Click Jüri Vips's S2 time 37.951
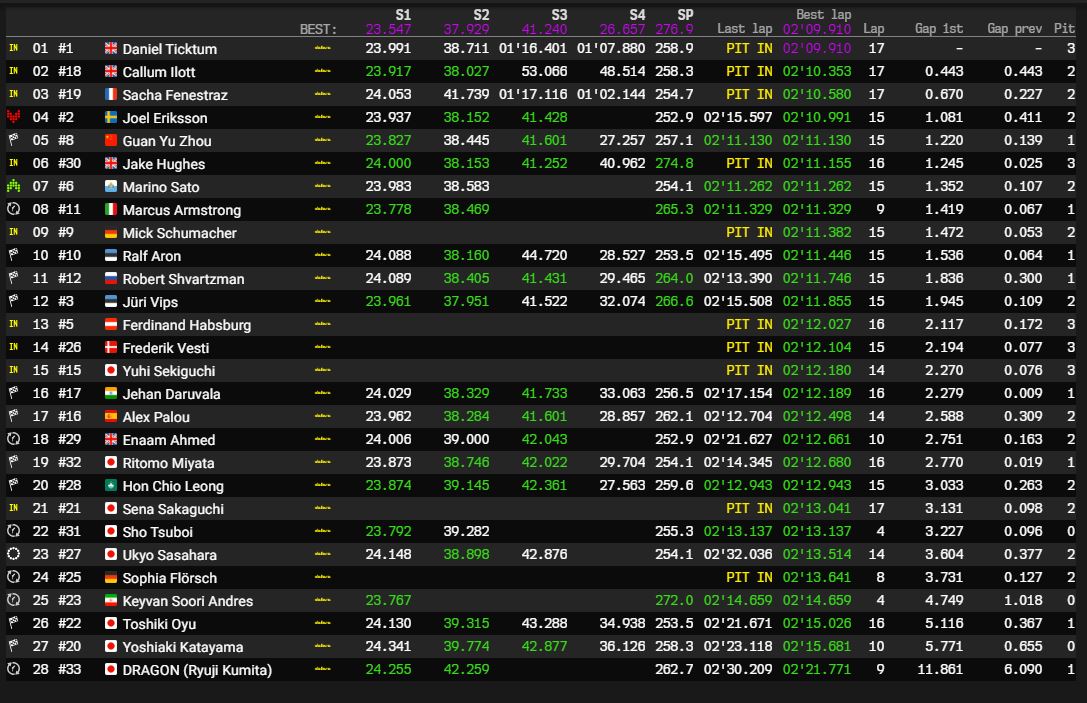This screenshot has width=1087, height=703. pyautogui.click(x=467, y=301)
